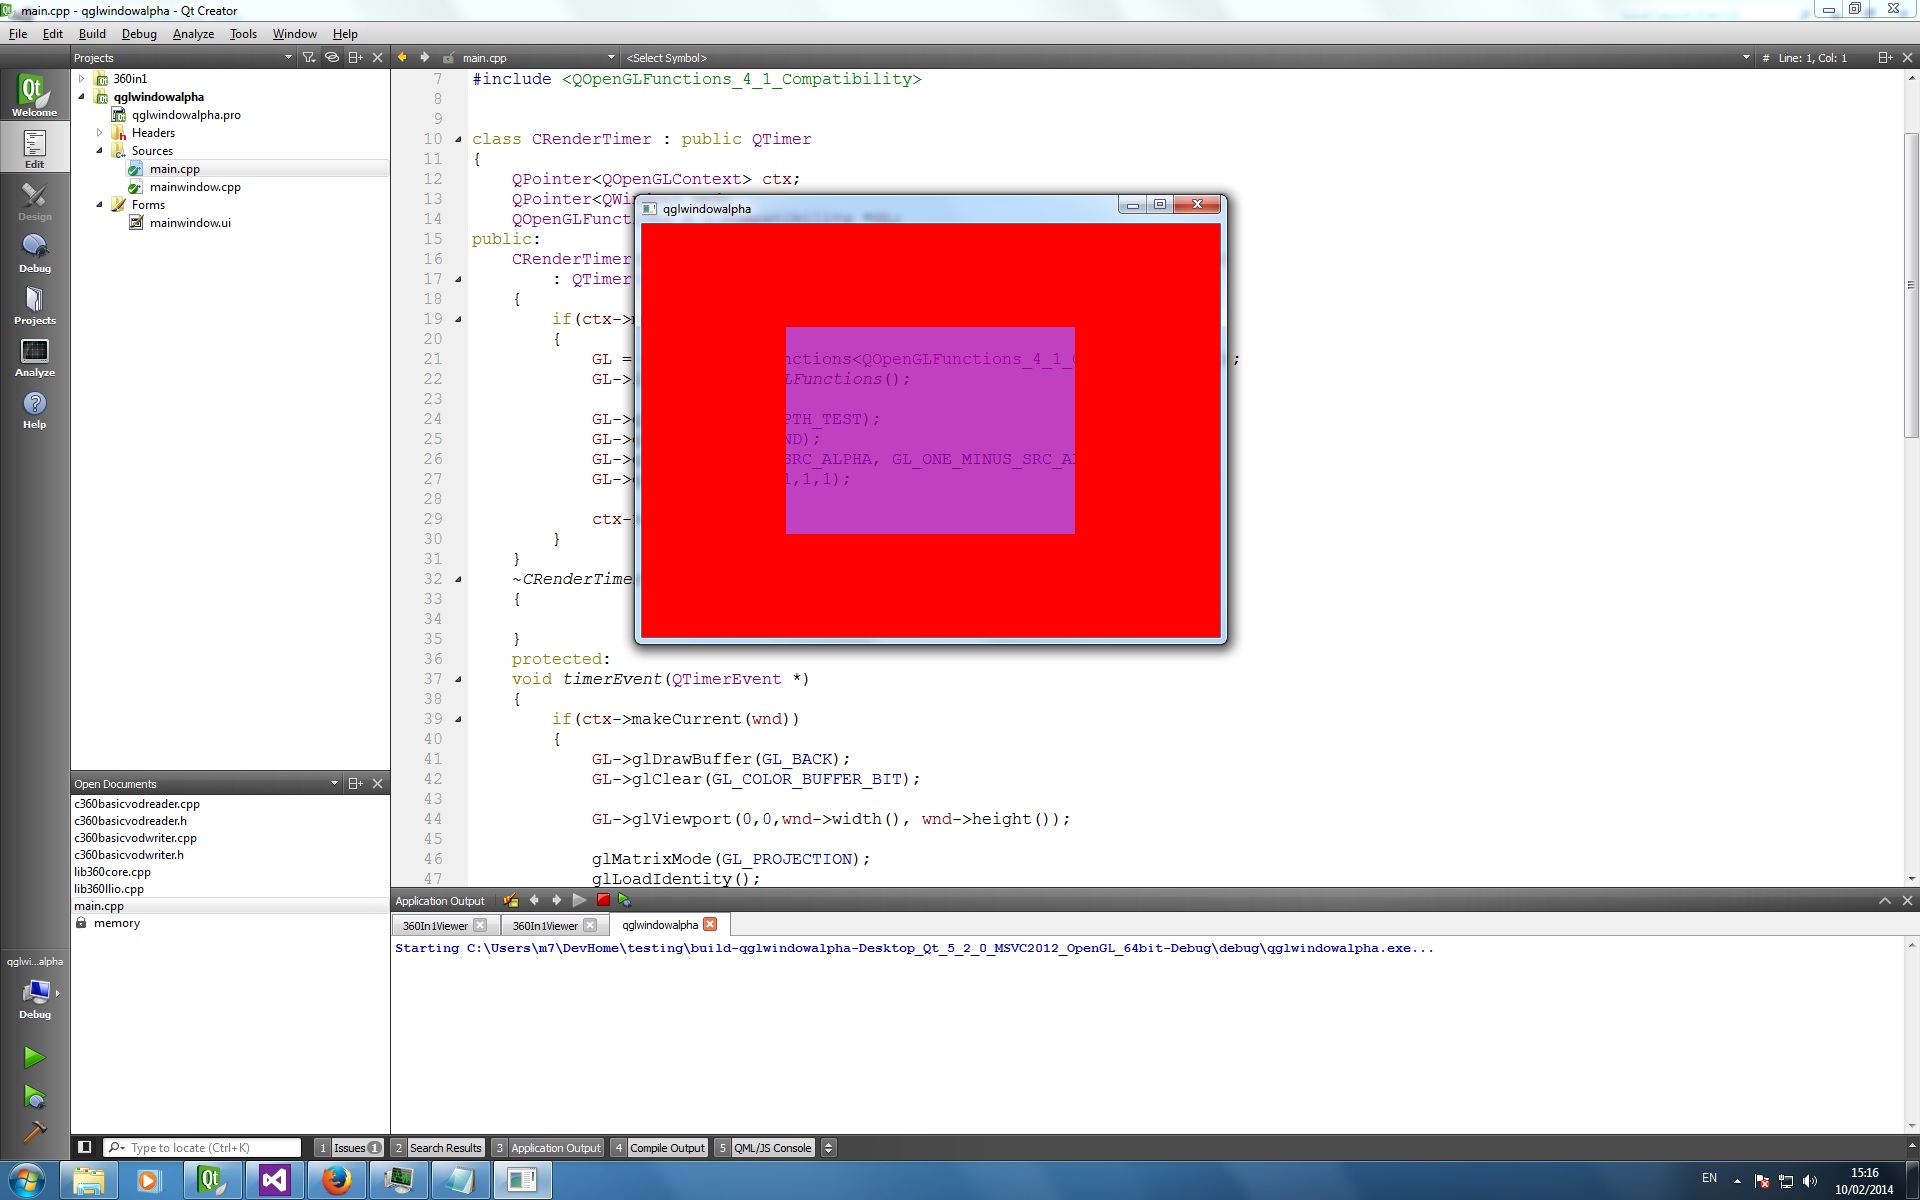Collapse the class CRenderTimer code fold
The width and height of the screenshot is (1920, 1200).
click(459, 139)
